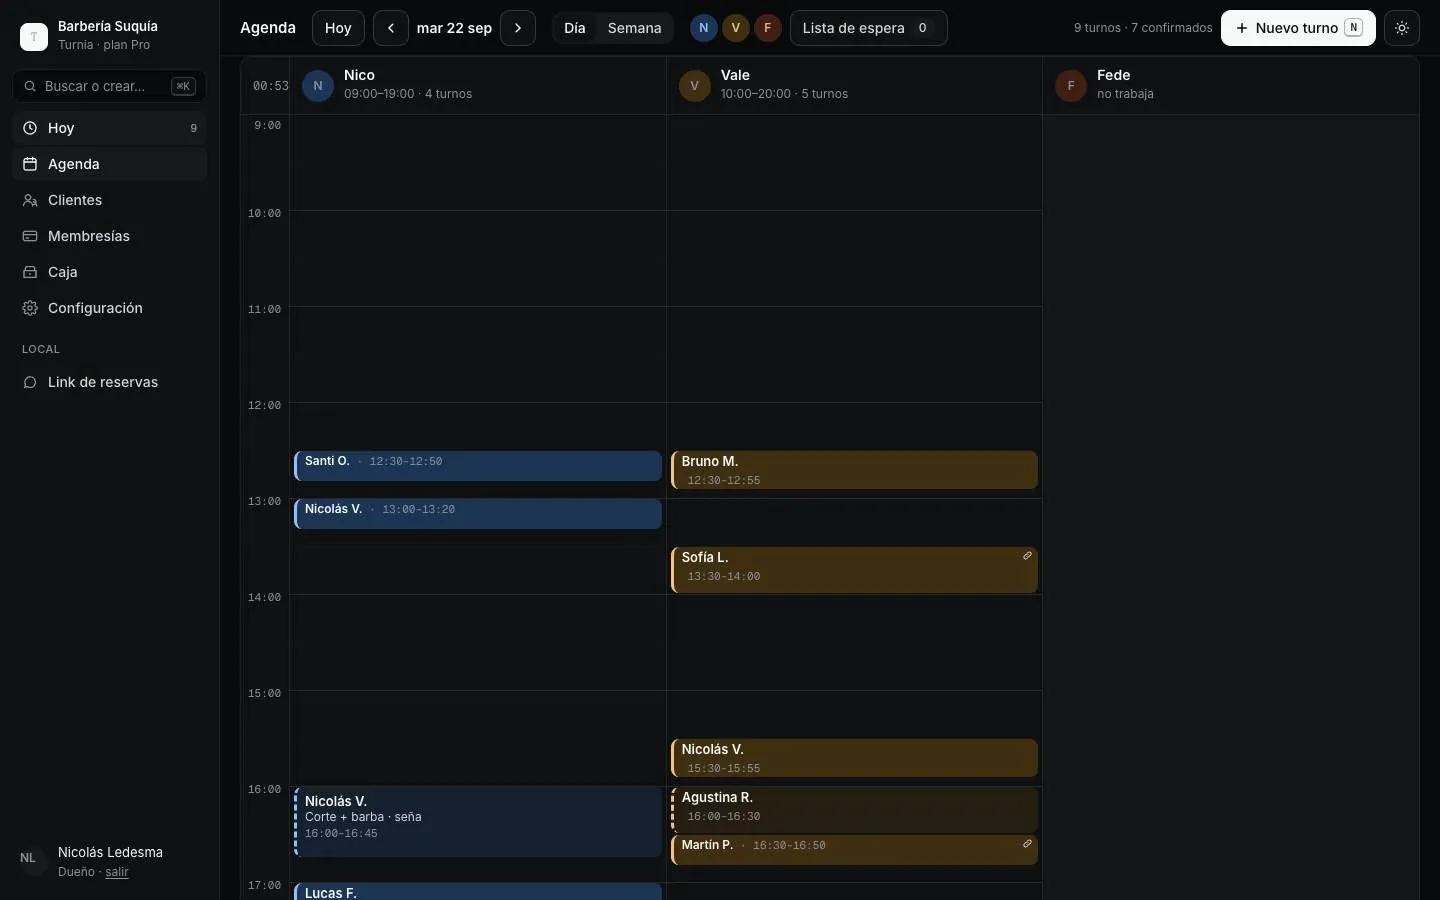1440x900 pixels.
Task: Open Configuración settings
Action: [110, 308]
